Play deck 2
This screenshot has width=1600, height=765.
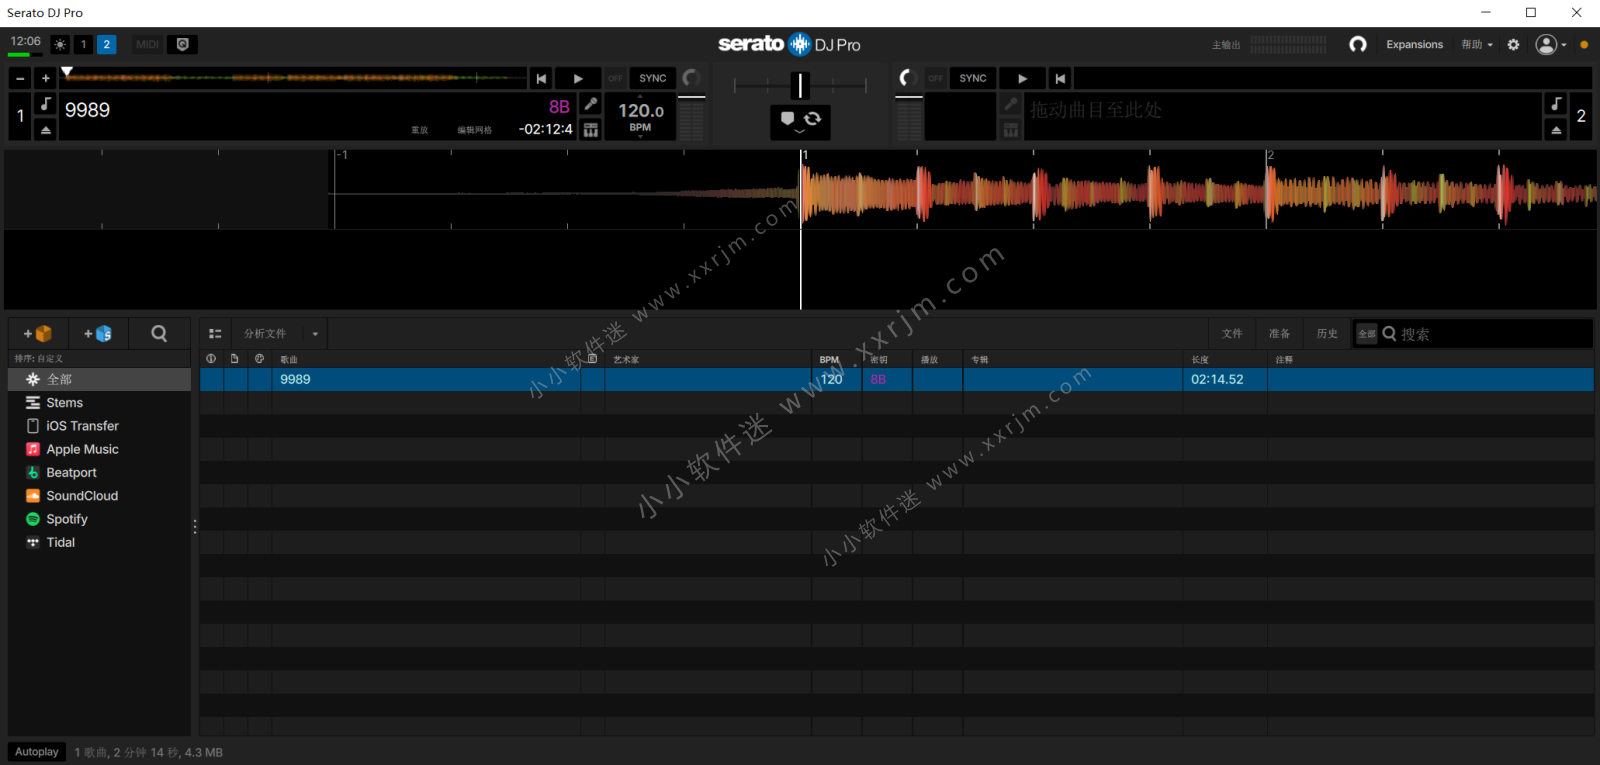coord(1022,78)
